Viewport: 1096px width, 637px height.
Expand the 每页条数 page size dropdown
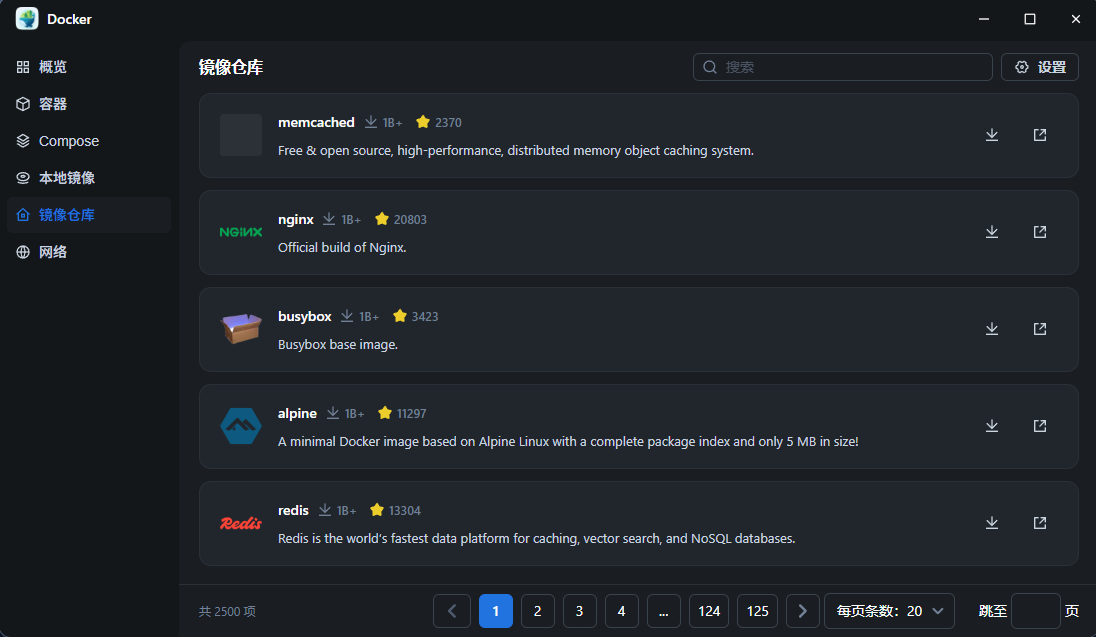tap(889, 611)
